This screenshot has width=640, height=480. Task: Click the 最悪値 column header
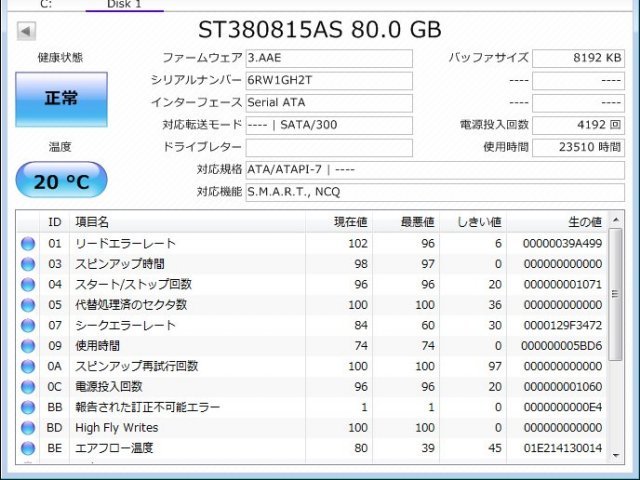(x=406, y=222)
